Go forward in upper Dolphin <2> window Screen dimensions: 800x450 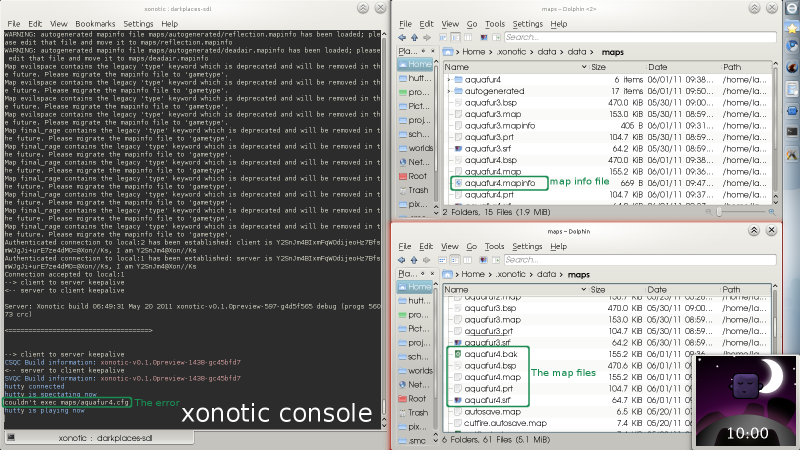point(427,37)
